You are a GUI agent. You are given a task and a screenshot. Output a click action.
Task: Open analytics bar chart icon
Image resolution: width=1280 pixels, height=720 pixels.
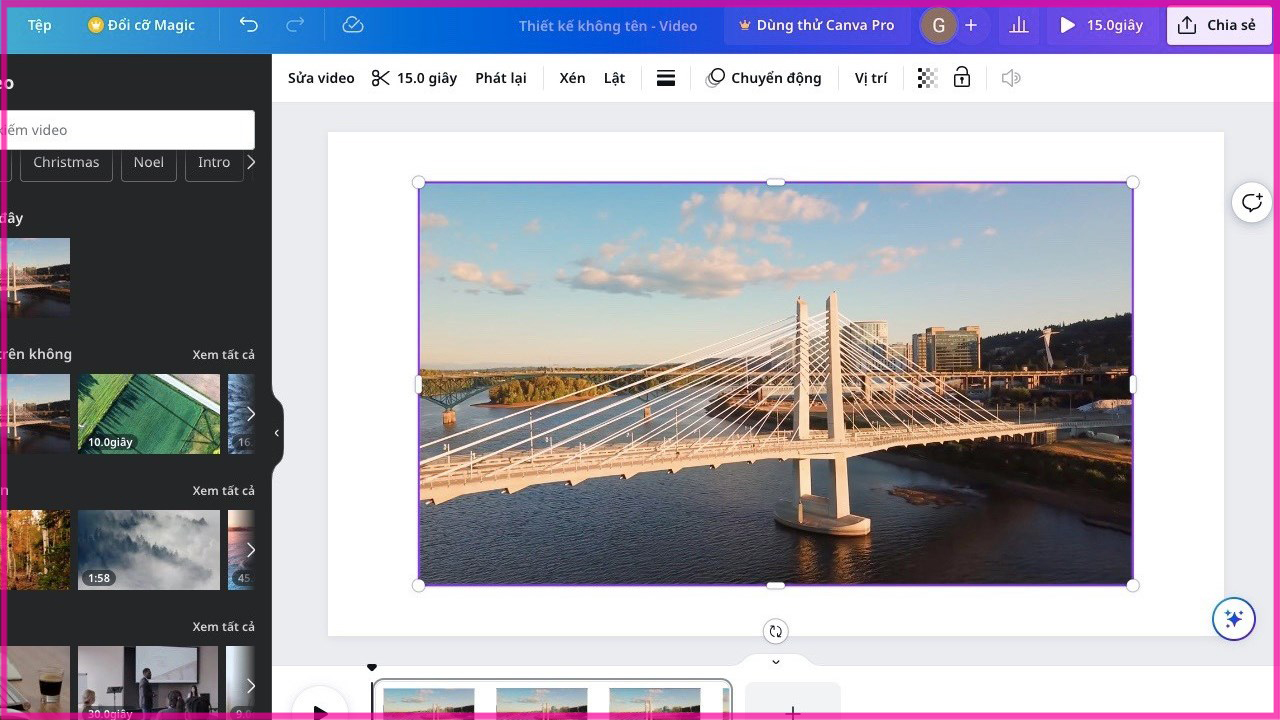[1019, 26]
